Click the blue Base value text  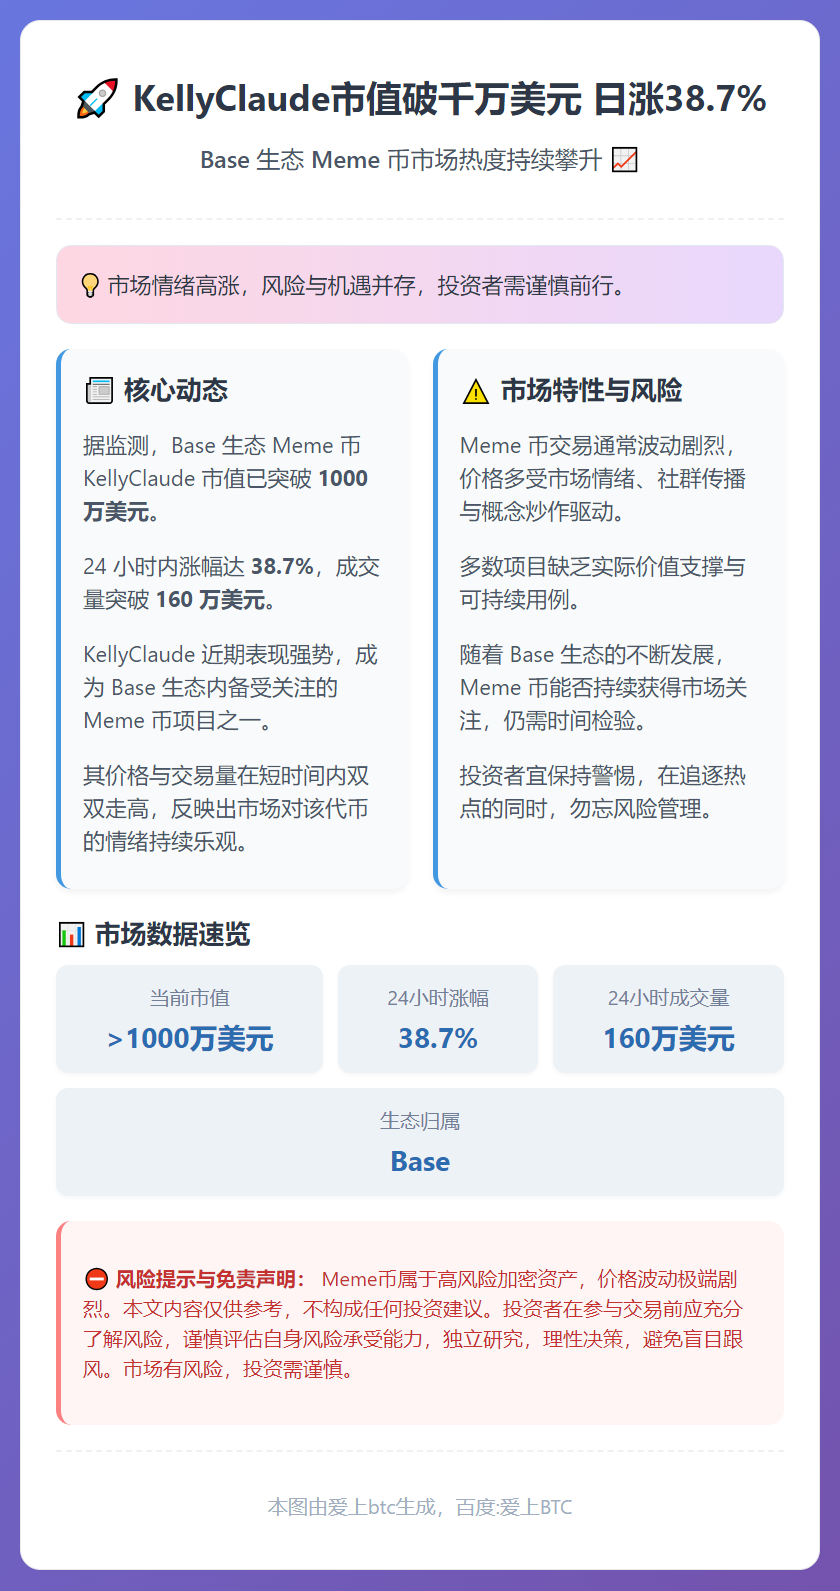(x=420, y=1162)
